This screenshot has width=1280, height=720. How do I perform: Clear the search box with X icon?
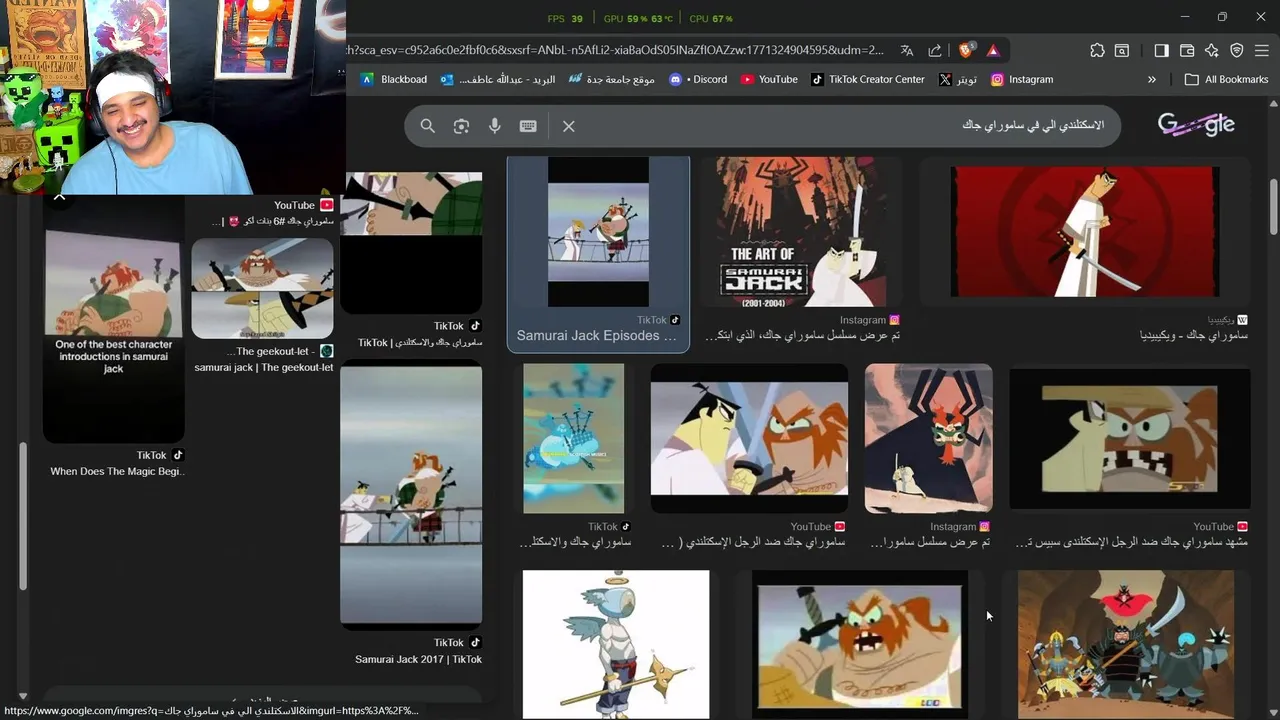(x=568, y=126)
